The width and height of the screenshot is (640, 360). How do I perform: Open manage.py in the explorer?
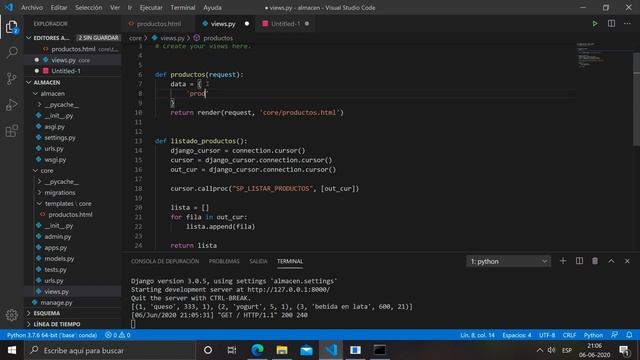point(56,302)
